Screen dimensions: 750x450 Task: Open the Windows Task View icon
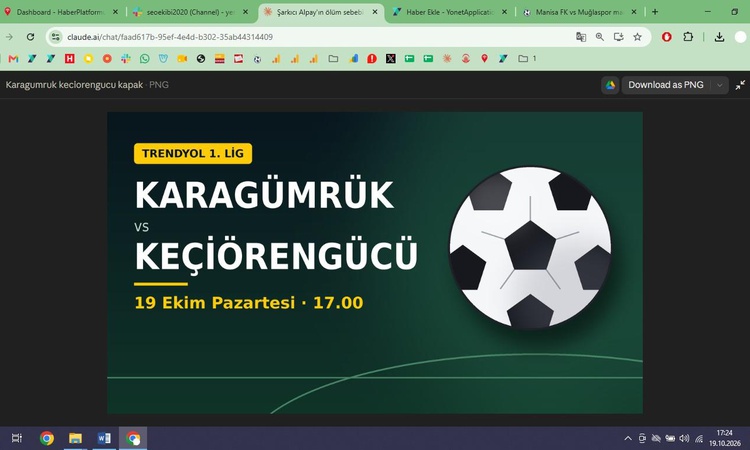click(17, 438)
